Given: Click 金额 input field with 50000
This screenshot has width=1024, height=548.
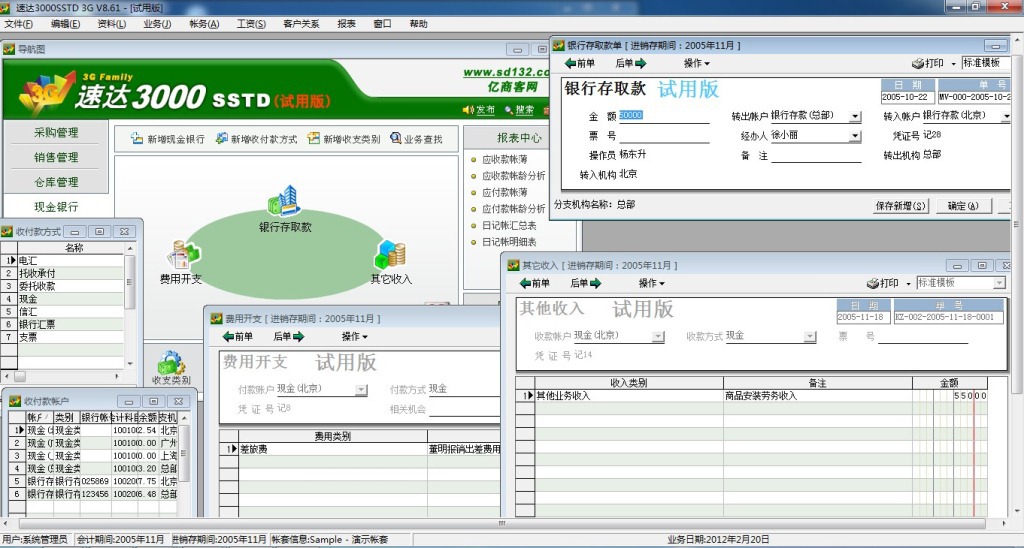Looking at the screenshot, I should click(x=664, y=116).
